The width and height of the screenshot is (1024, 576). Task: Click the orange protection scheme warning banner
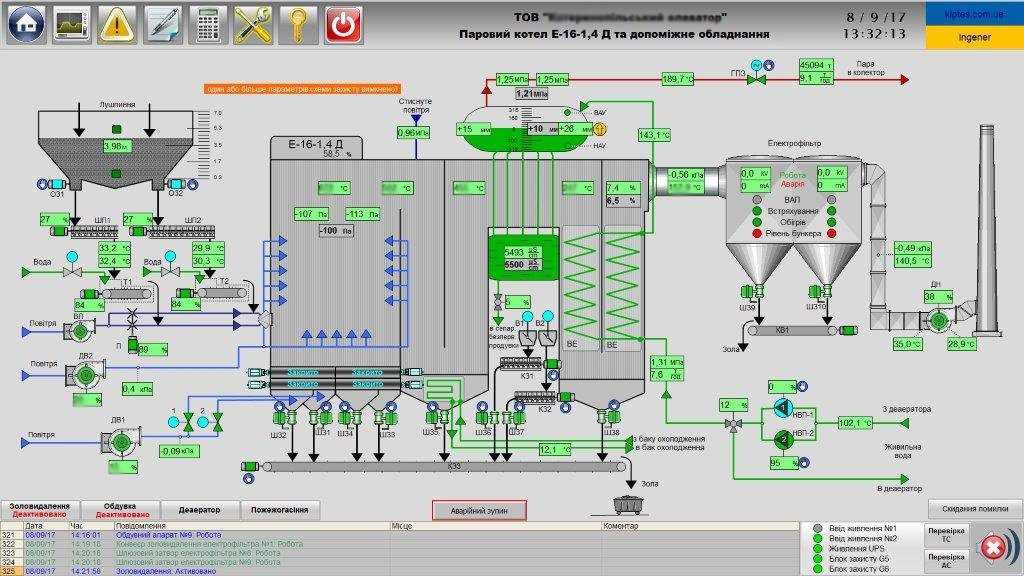[x=302, y=89]
